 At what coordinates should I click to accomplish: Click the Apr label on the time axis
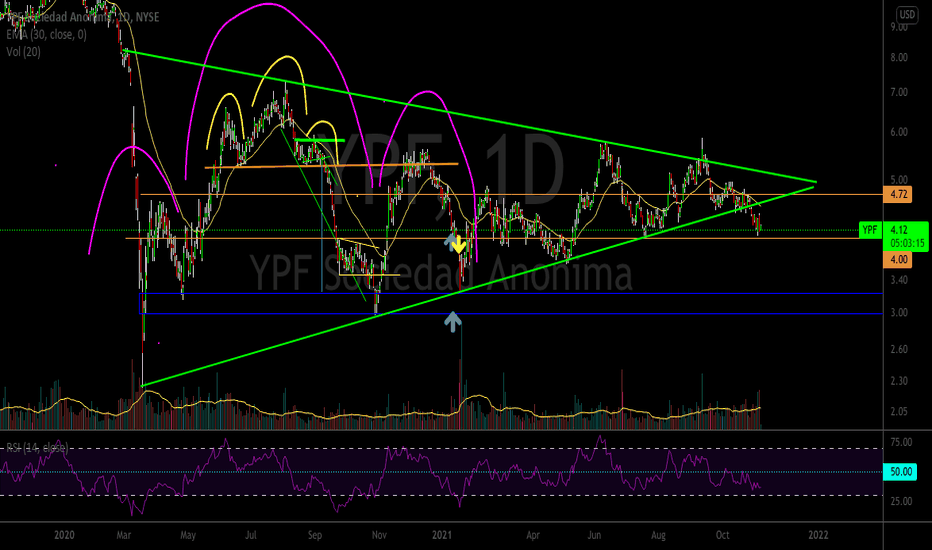coord(533,535)
